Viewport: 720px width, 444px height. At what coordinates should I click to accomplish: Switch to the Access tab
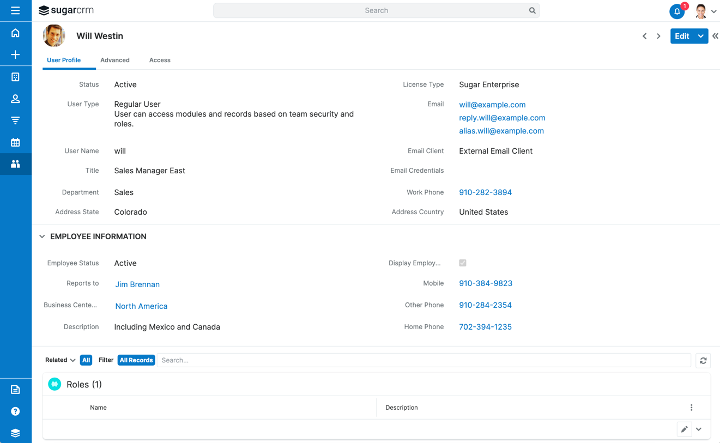pyautogui.click(x=159, y=60)
